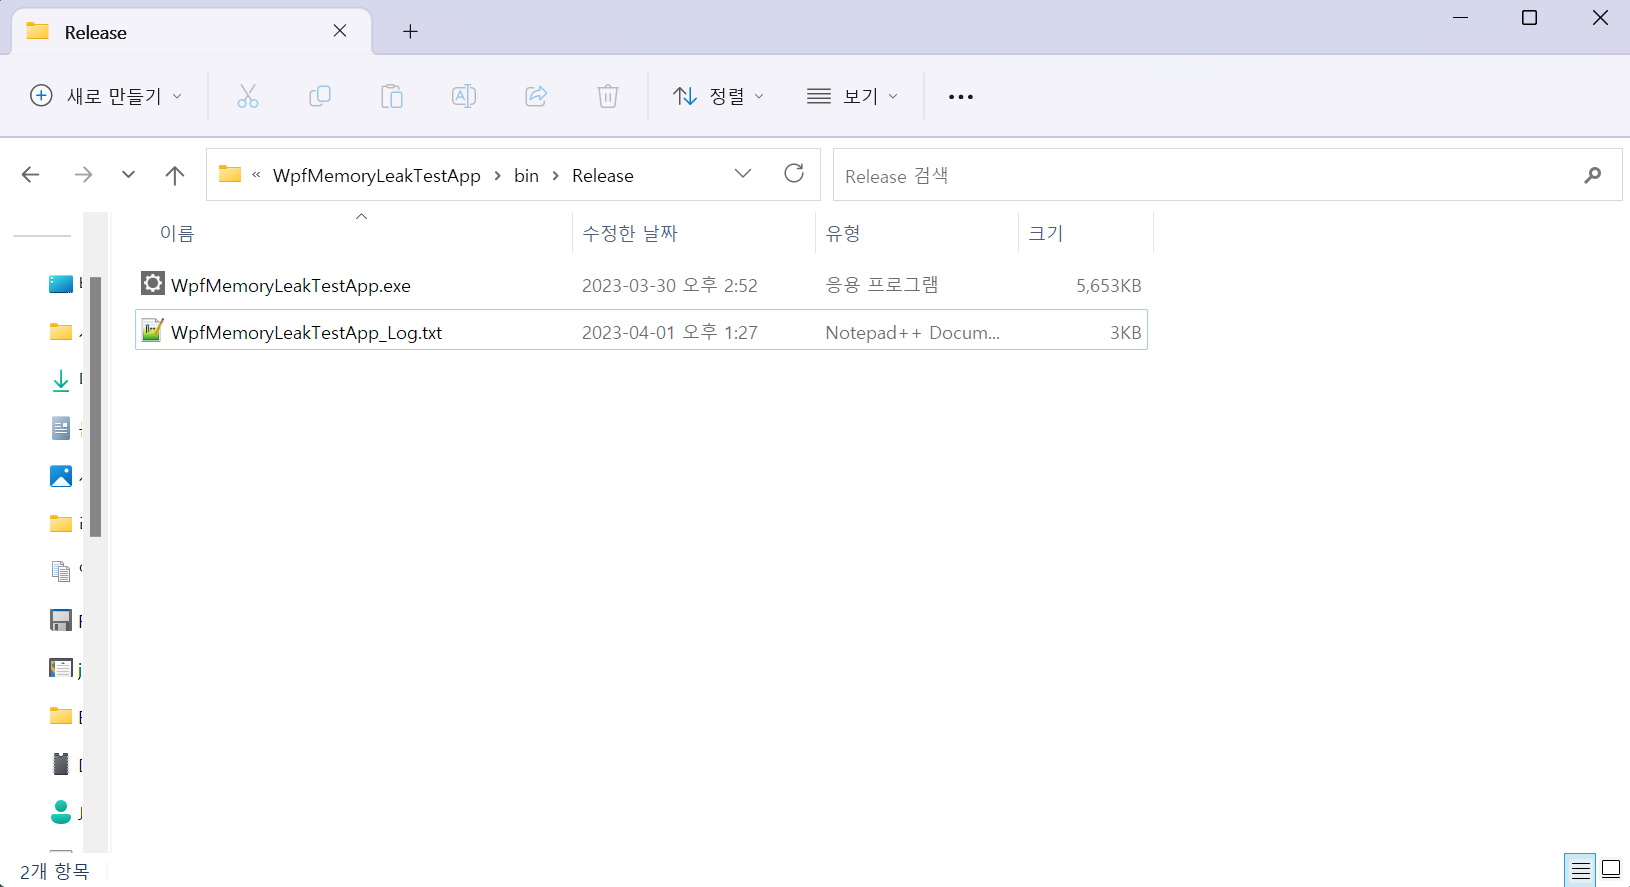
Task: Click the Share icon in toolbar
Action: [x=536, y=96]
